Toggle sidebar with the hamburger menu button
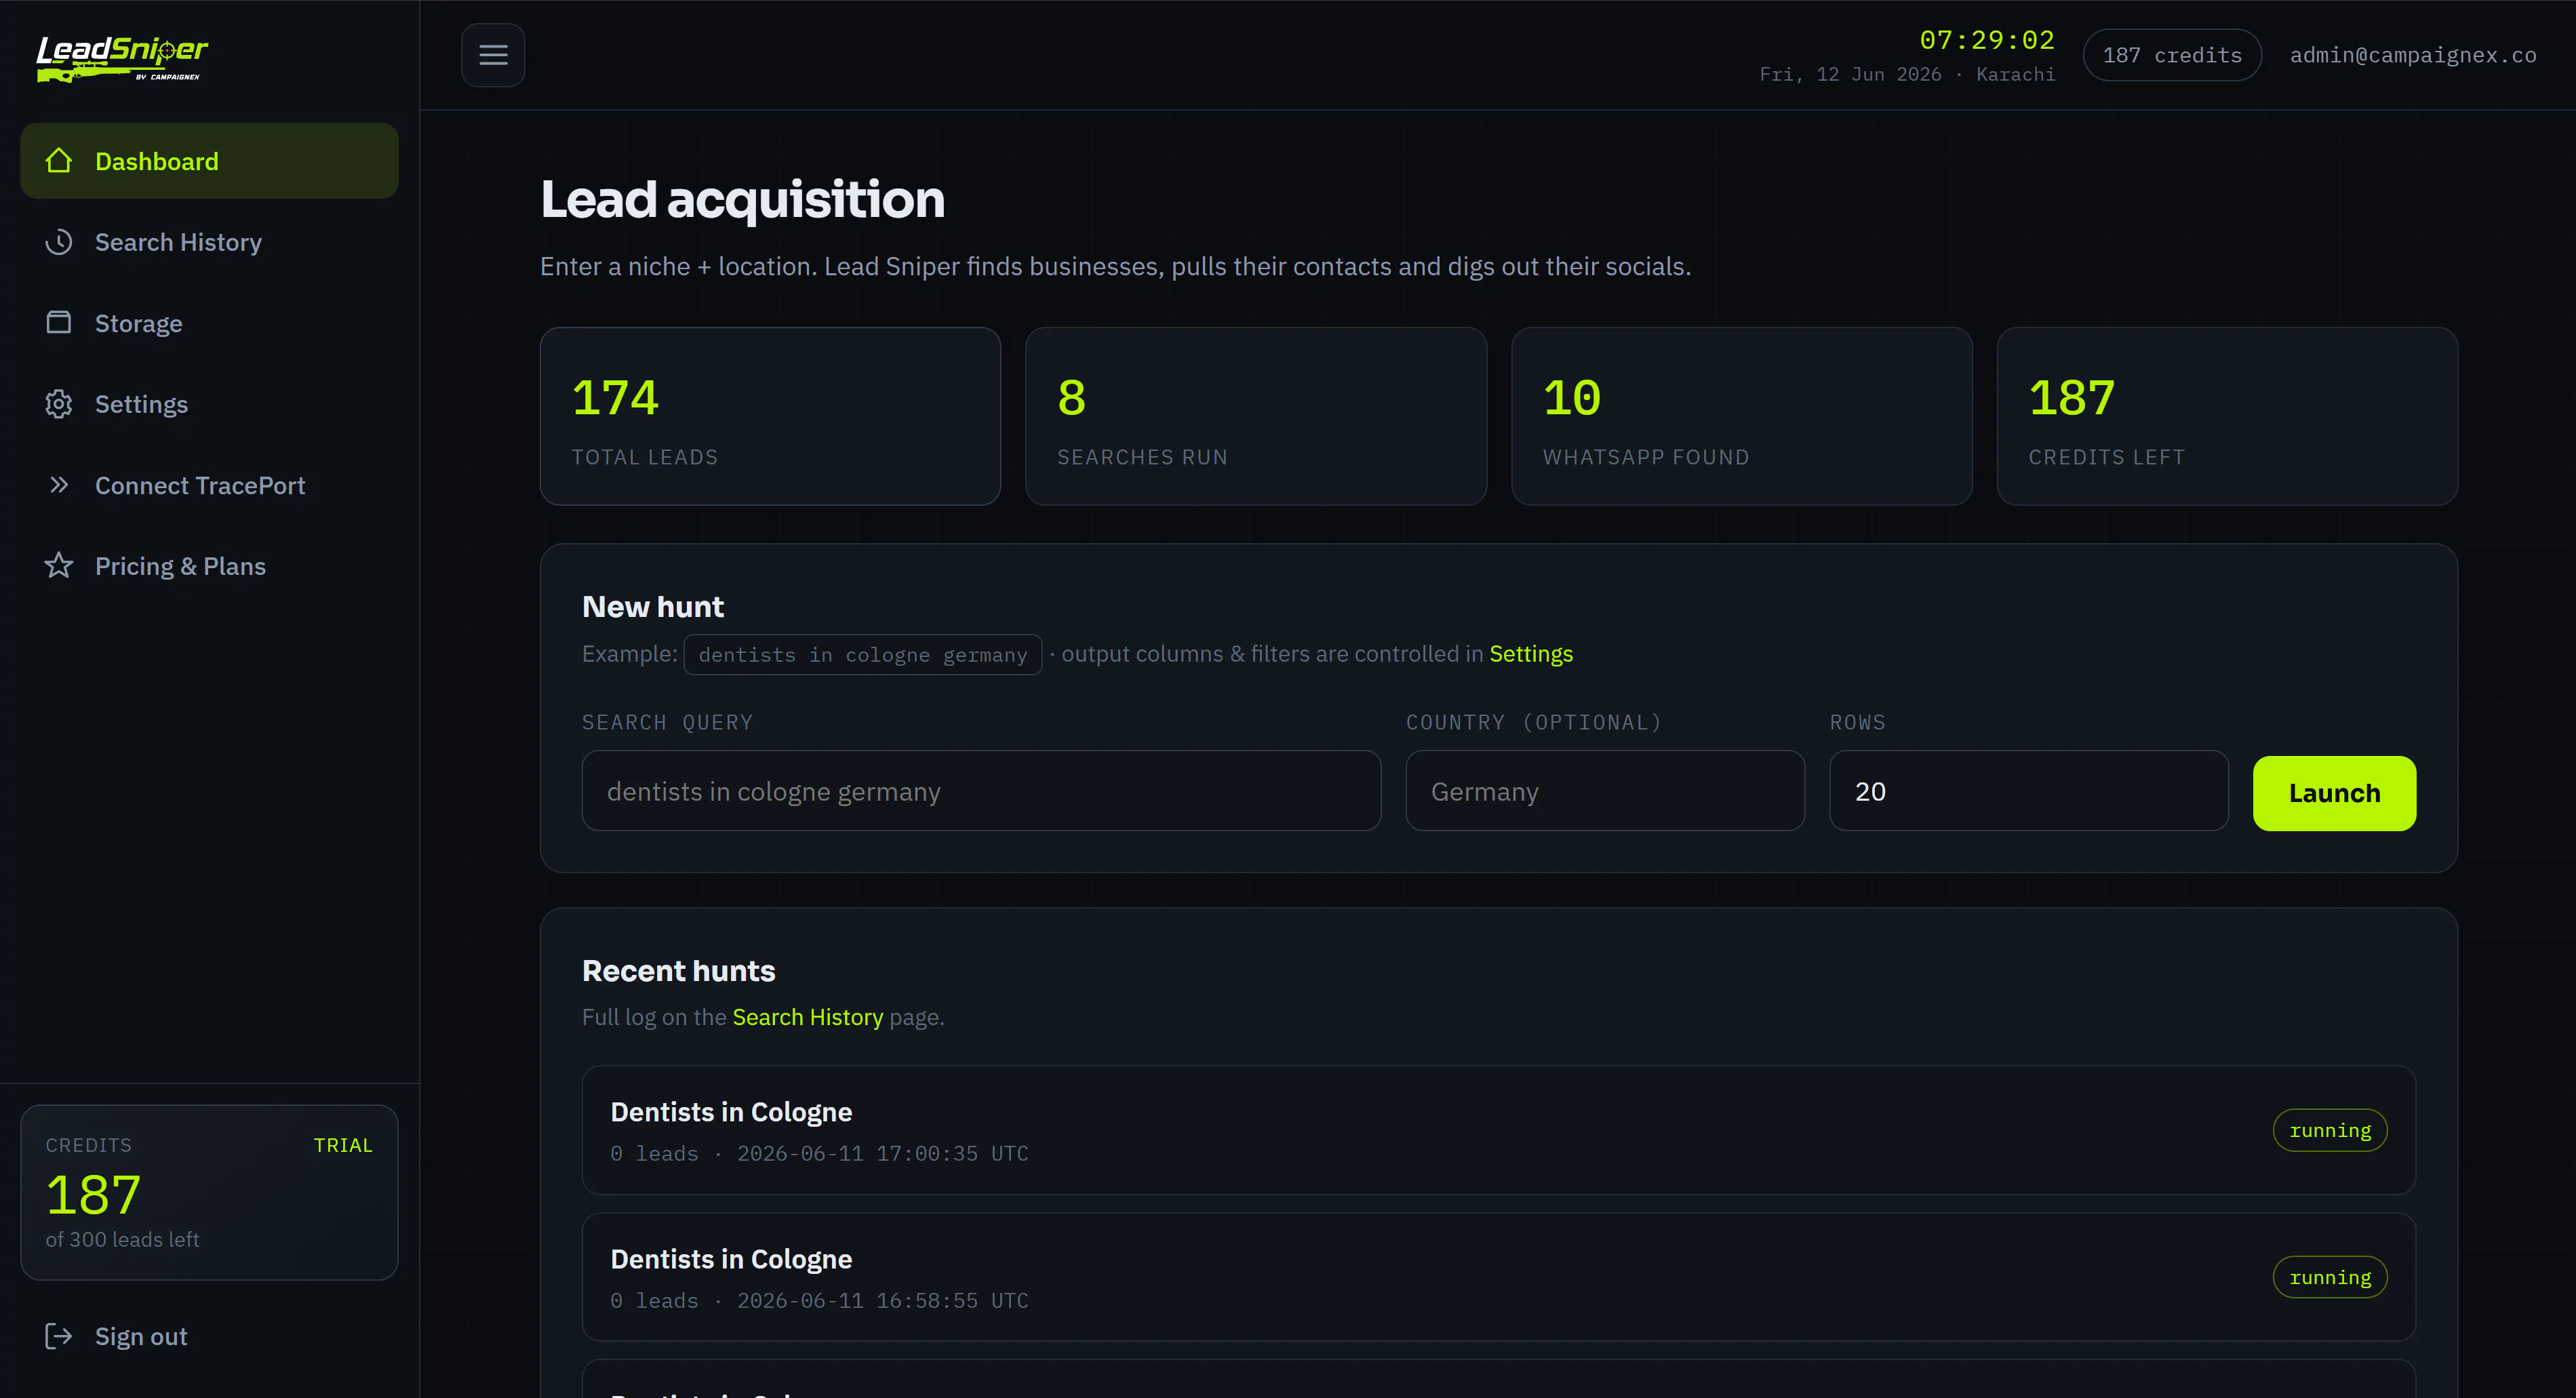Viewport: 2576px width, 1398px height. (x=493, y=55)
